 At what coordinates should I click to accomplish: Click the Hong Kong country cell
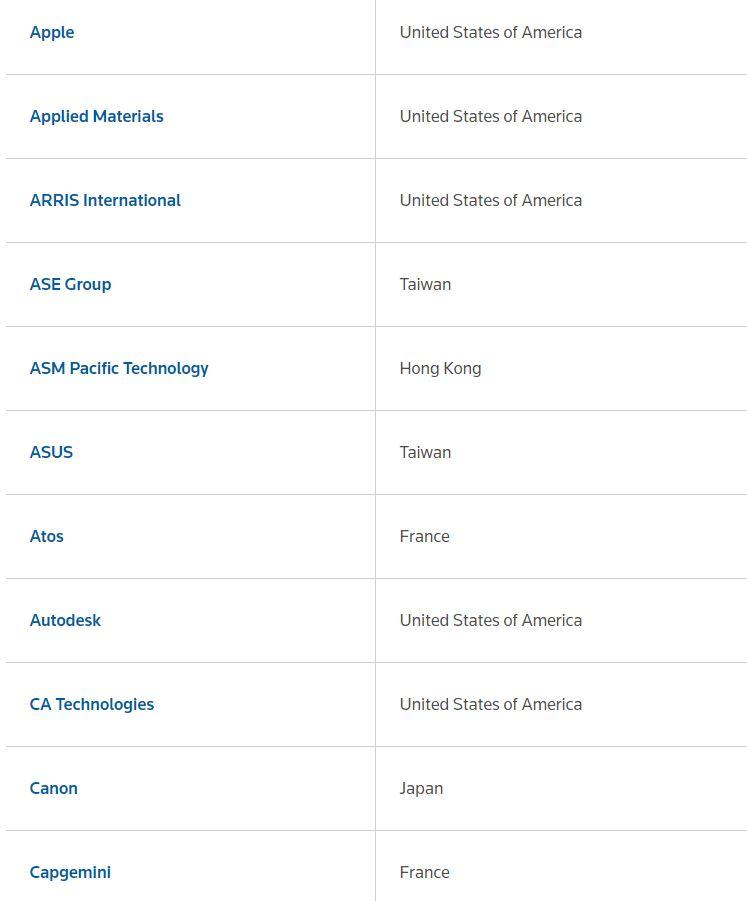point(440,368)
